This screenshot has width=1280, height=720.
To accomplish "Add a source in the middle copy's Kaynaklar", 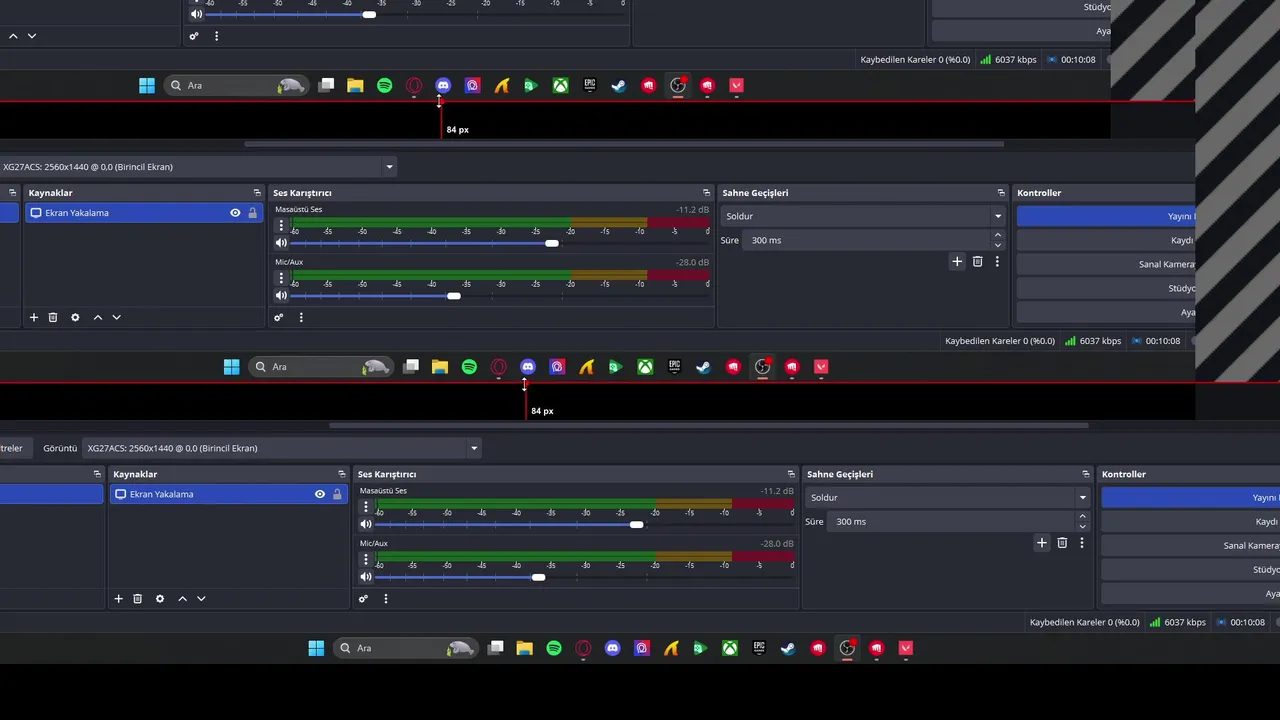I will pyautogui.click(x=34, y=317).
